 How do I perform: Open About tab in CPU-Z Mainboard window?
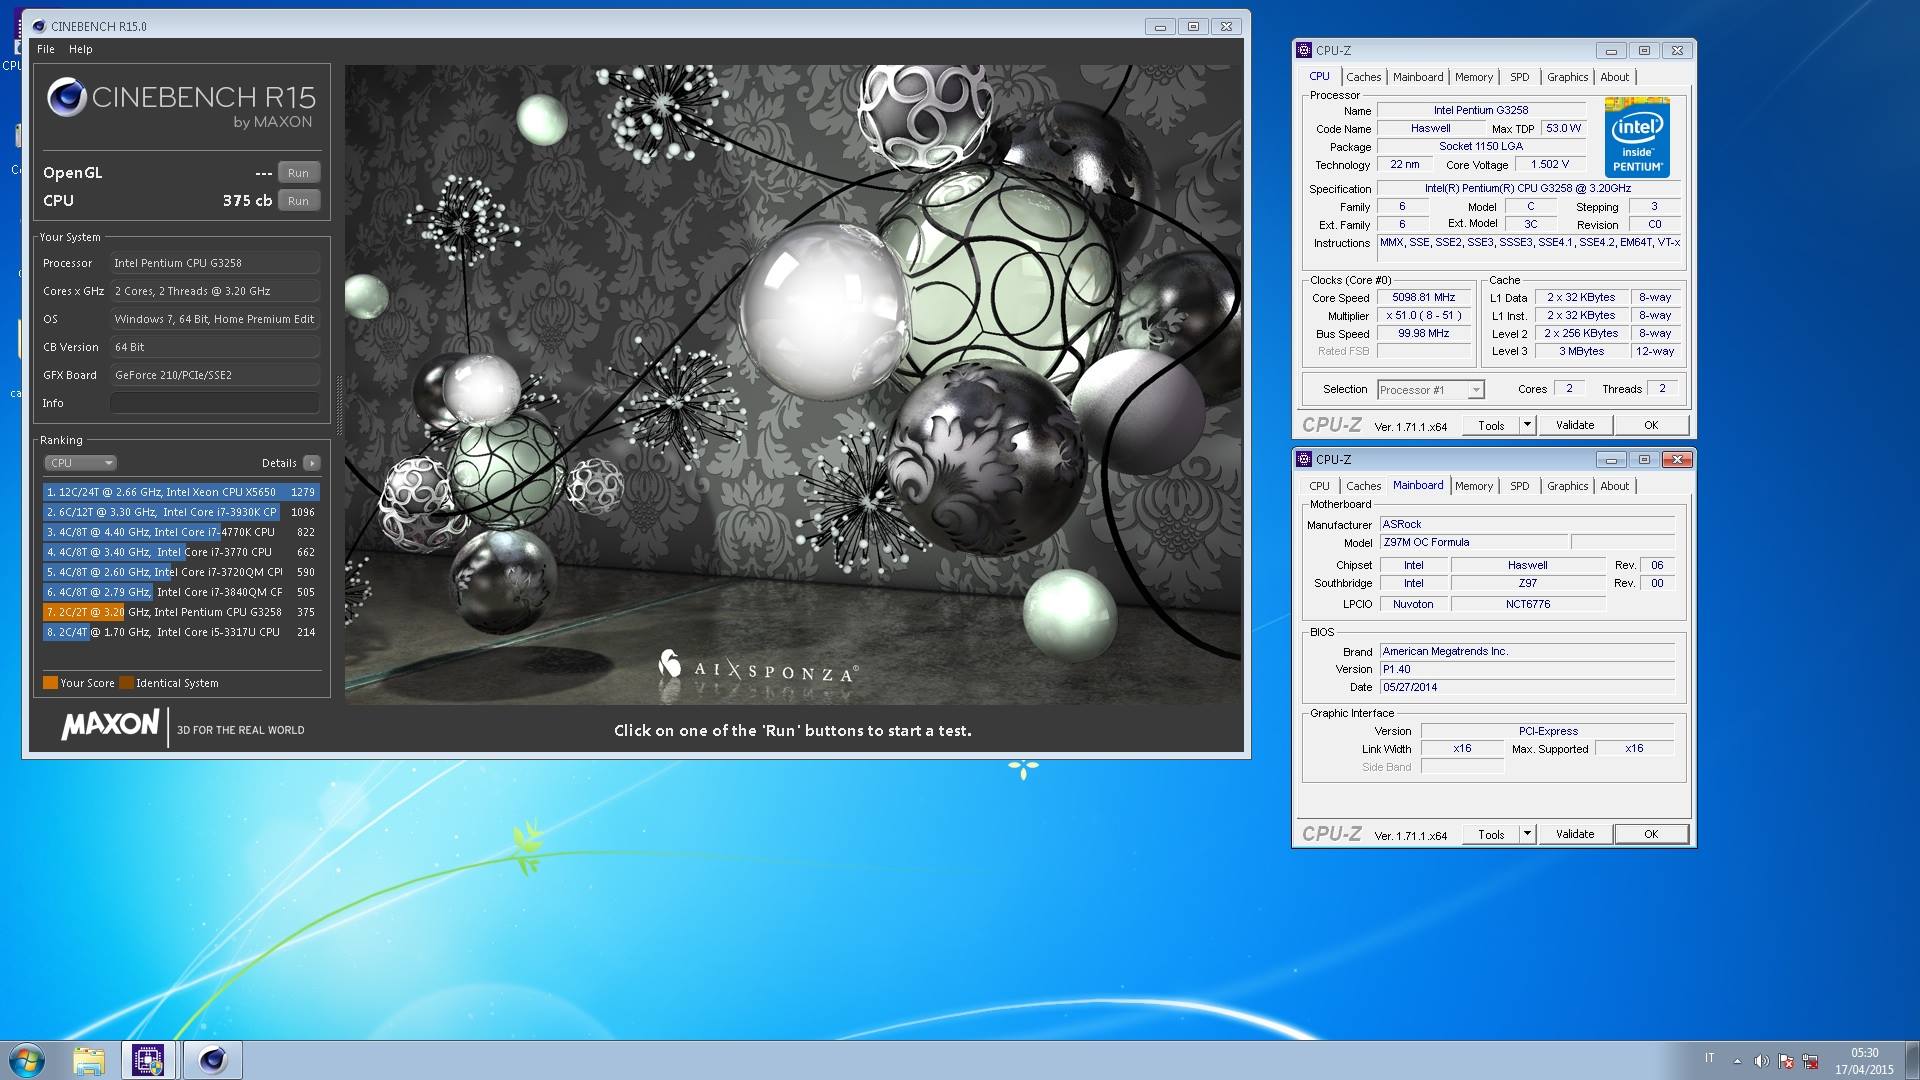click(1614, 486)
